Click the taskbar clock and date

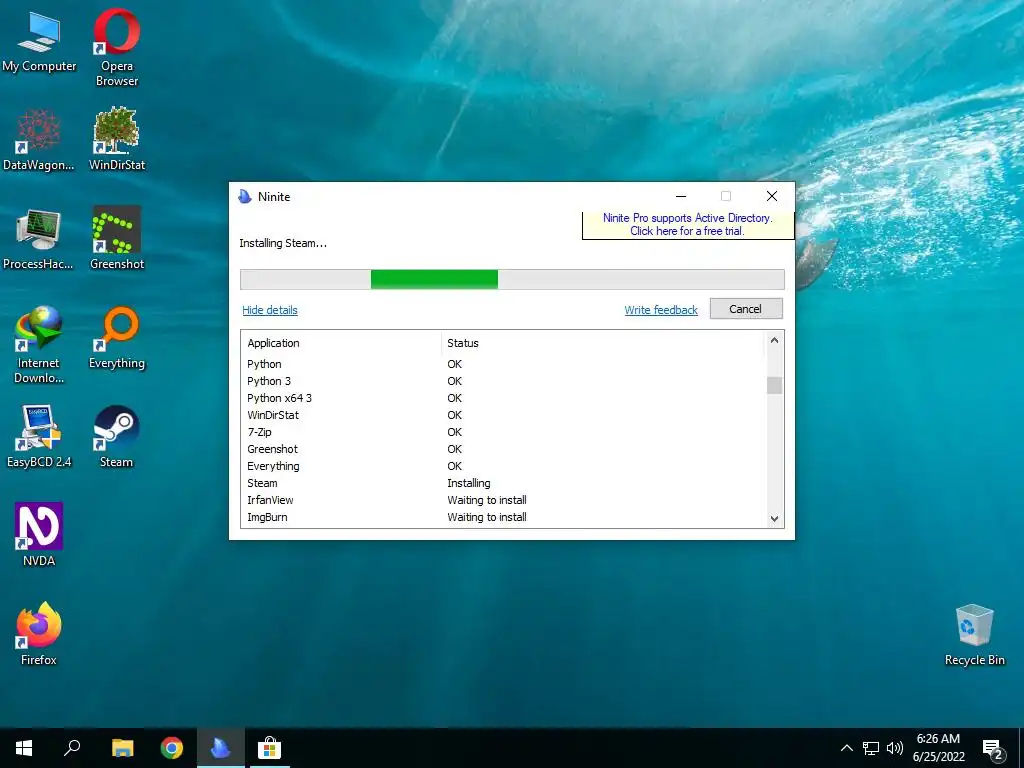(x=938, y=748)
